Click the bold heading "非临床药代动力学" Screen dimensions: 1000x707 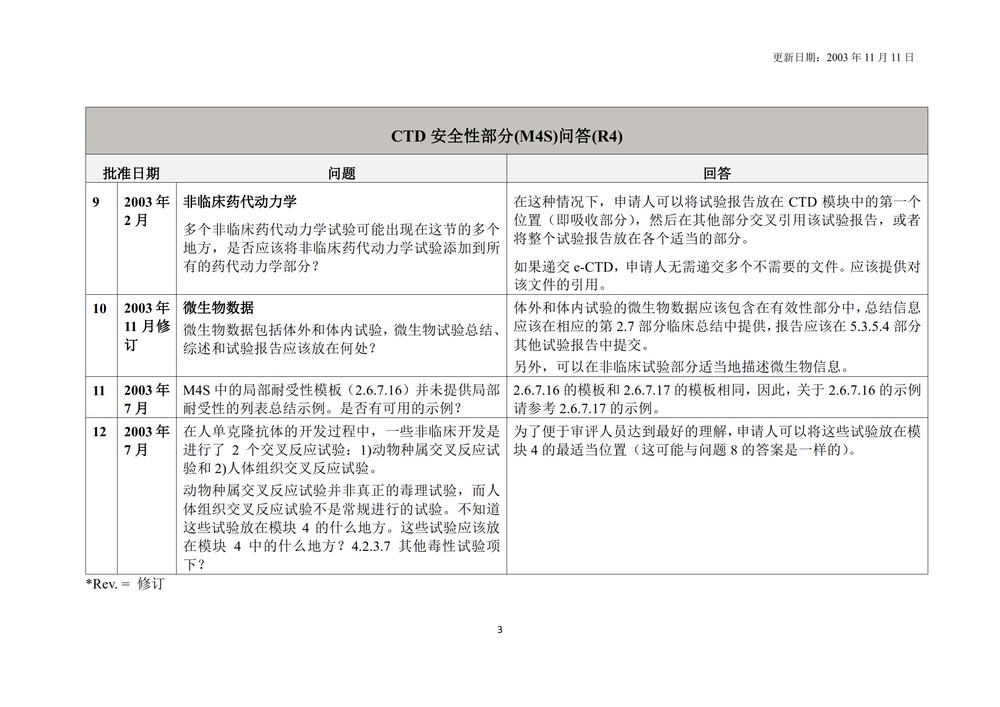click(x=240, y=201)
